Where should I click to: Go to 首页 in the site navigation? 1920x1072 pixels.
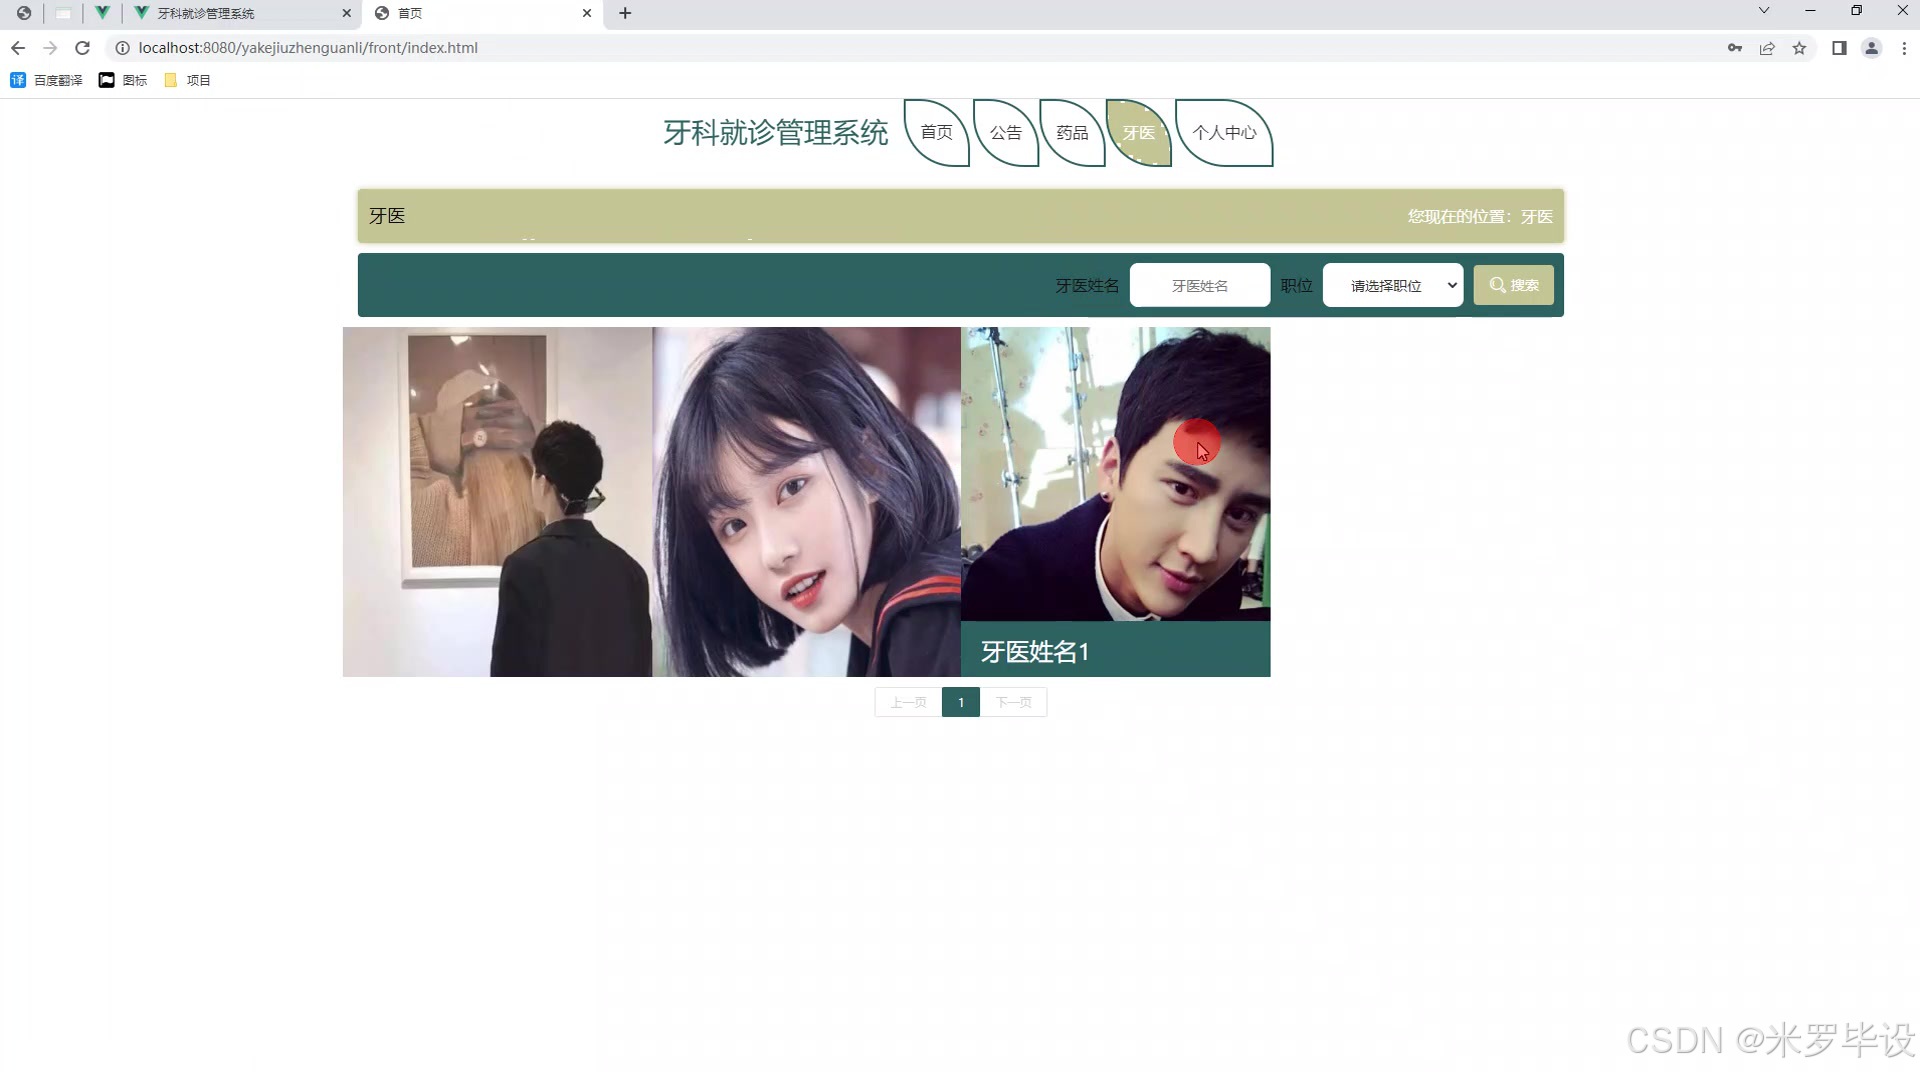click(x=937, y=132)
